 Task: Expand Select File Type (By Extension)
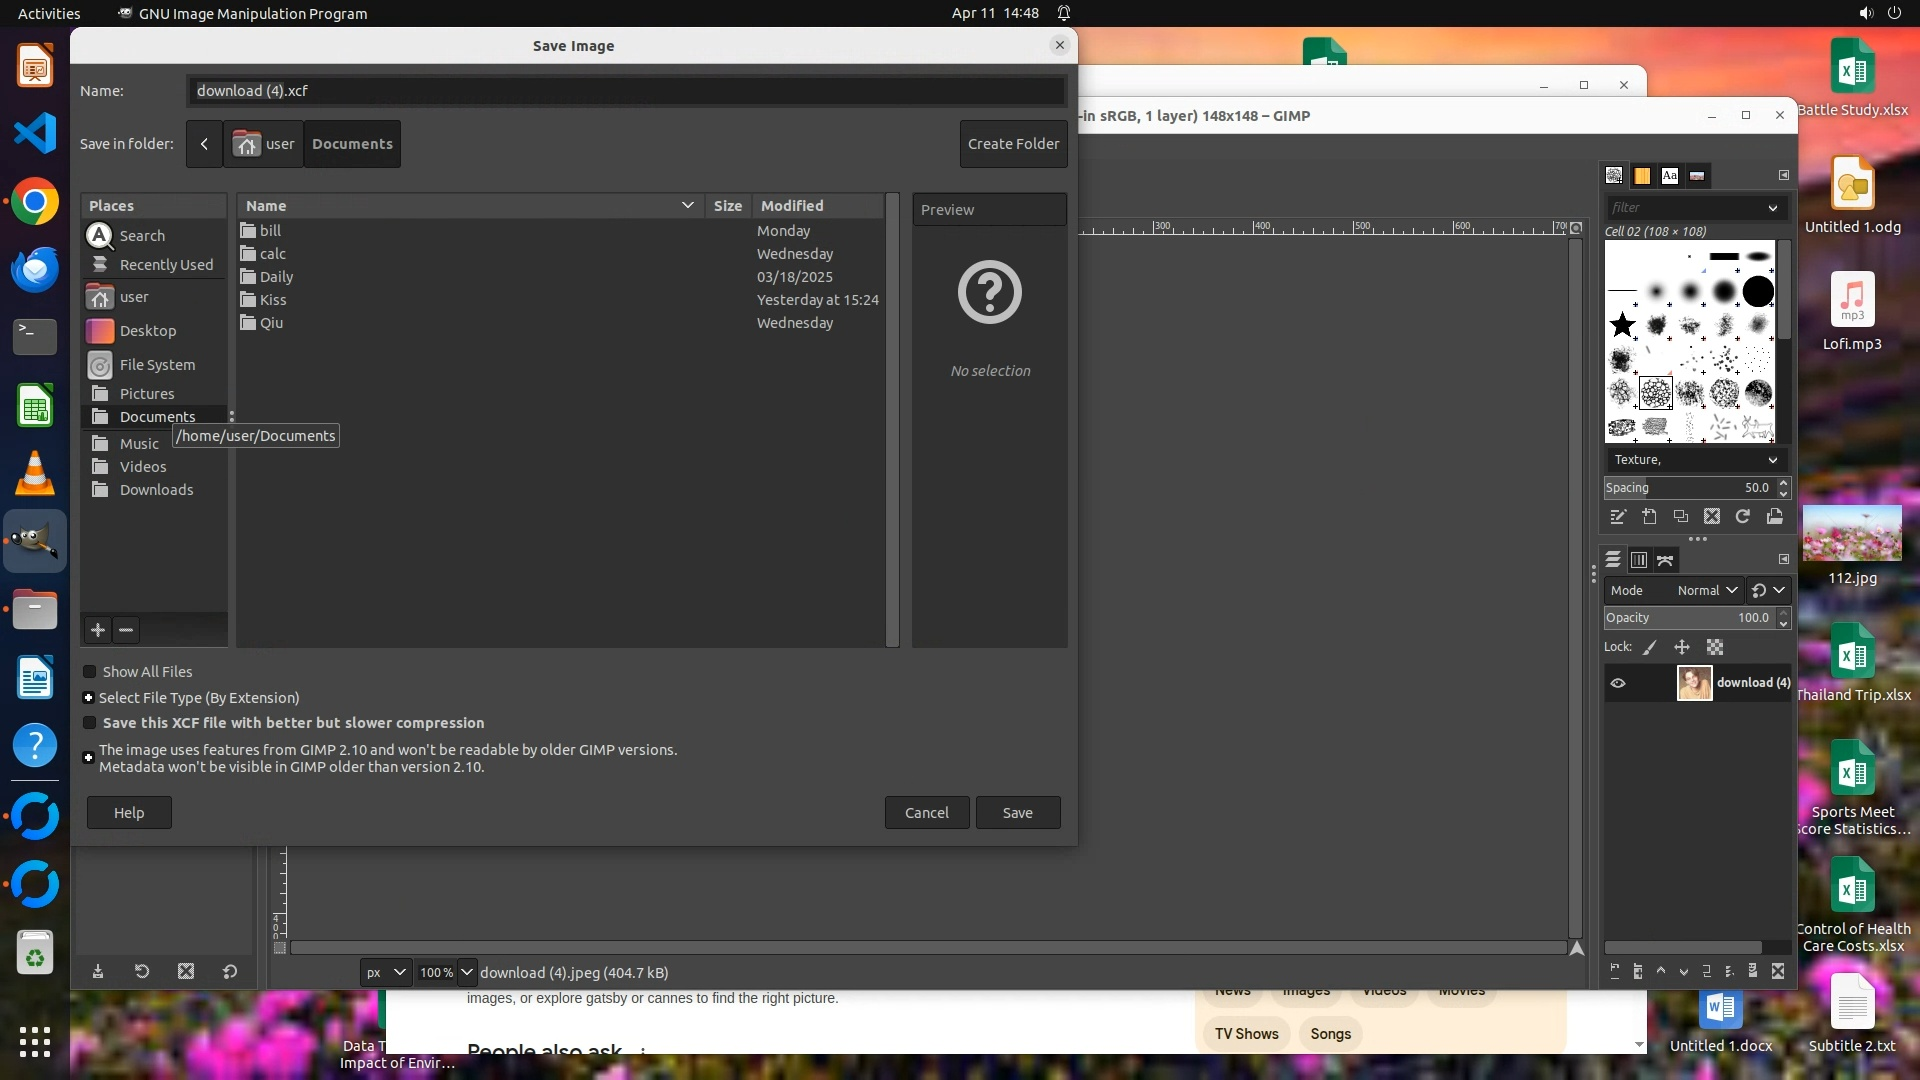click(x=89, y=698)
